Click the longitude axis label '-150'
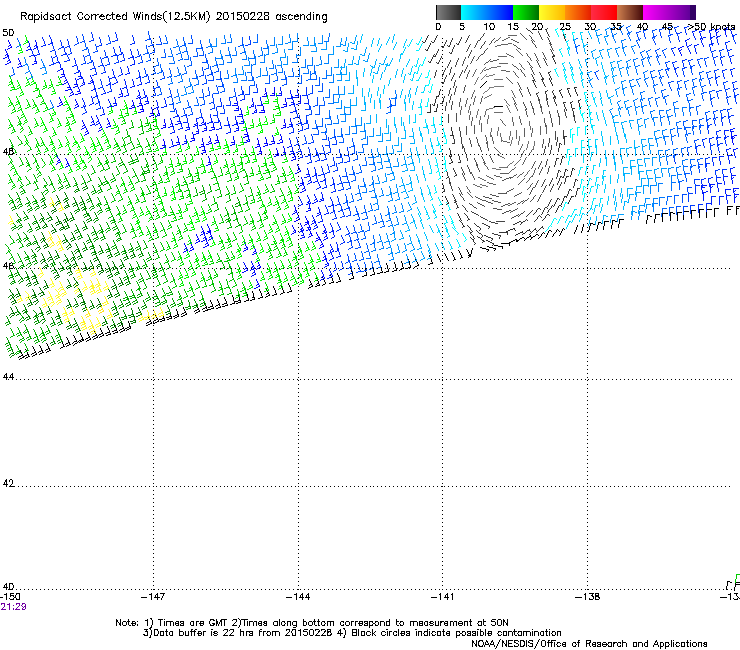The width and height of the screenshot is (740, 650). [x=10, y=597]
